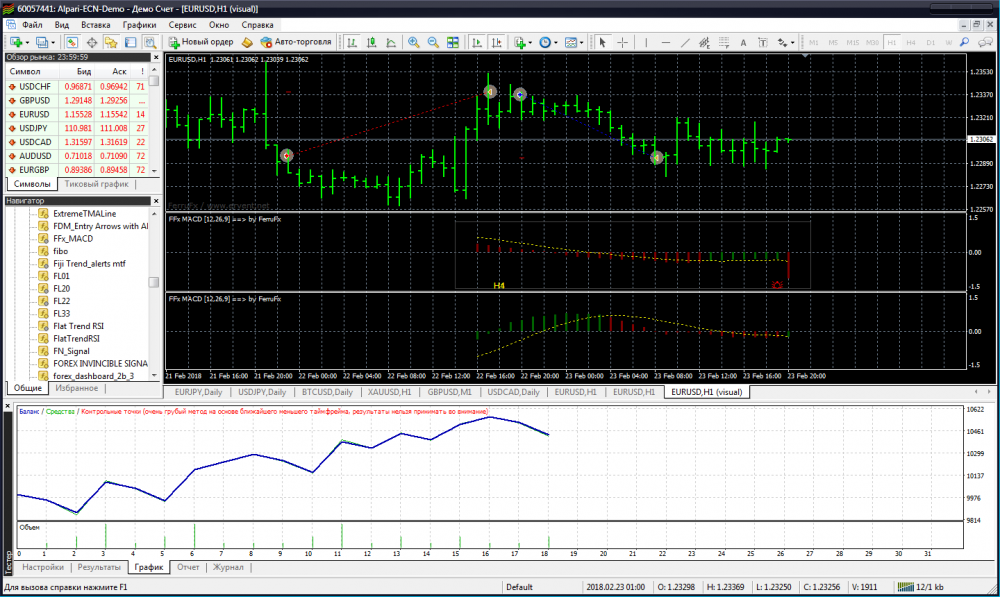This screenshot has width=1000, height=597.
Task: Switch chart to candlesticks icon
Action: click(371, 42)
